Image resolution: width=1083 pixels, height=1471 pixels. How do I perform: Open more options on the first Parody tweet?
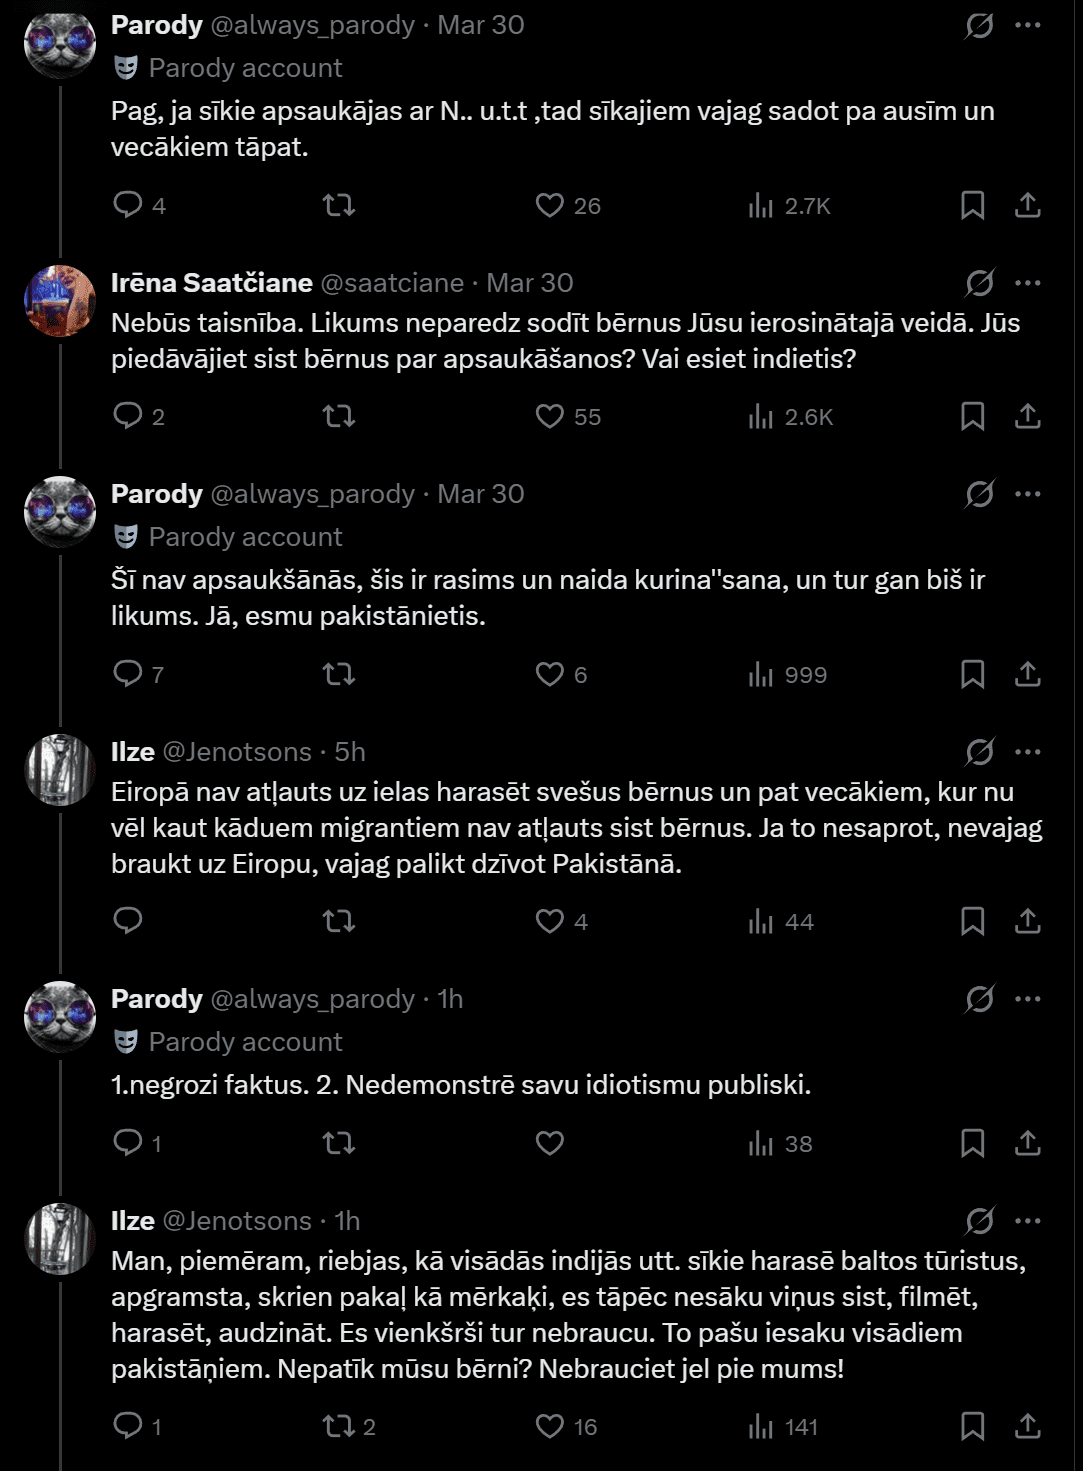[x=1028, y=25]
